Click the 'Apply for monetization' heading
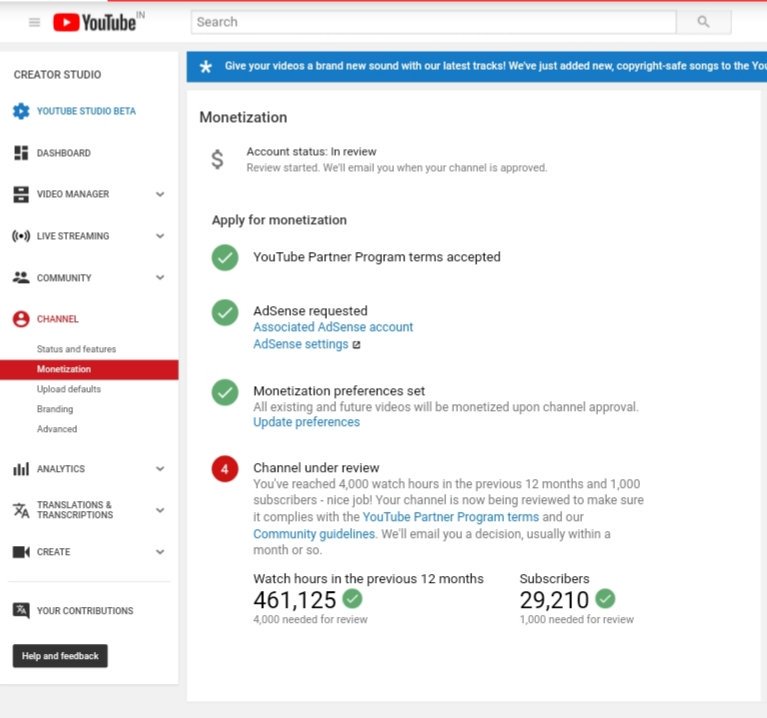The image size is (767, 718). 279,220
